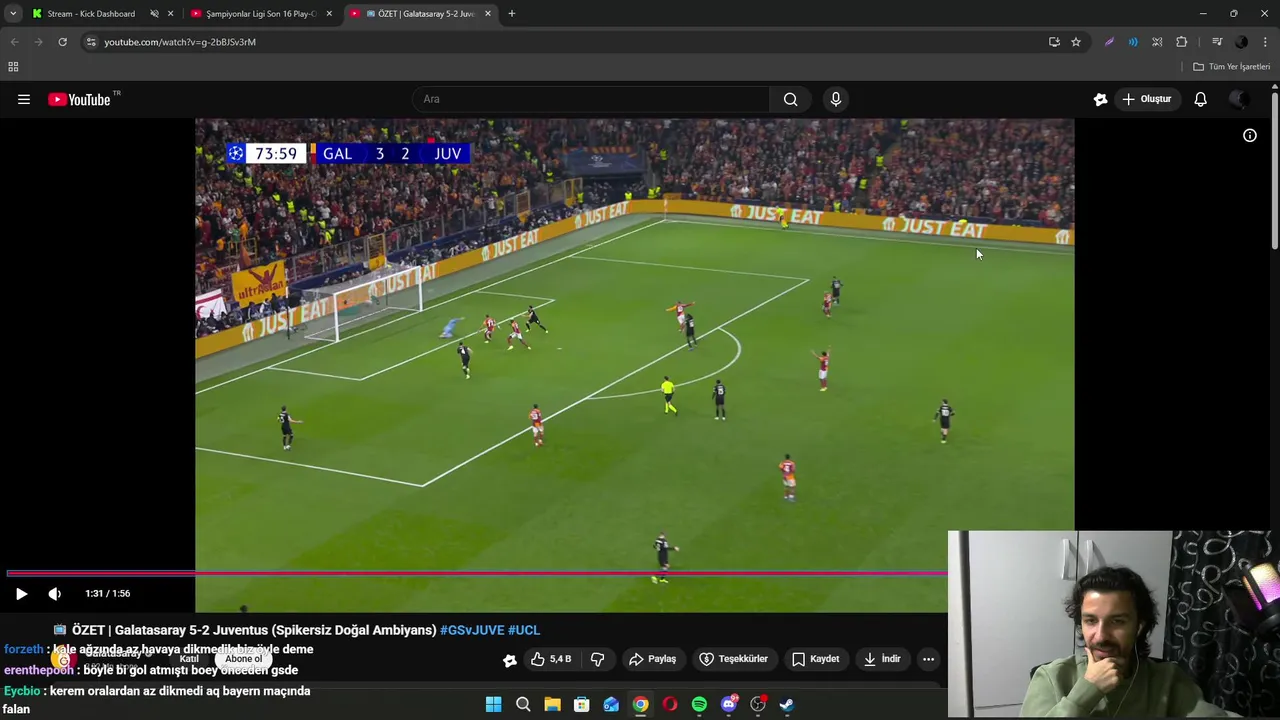Close the Şampiyonlar Ligi tab
This screenshot has width=1280, height=720.
coord(329,14)
